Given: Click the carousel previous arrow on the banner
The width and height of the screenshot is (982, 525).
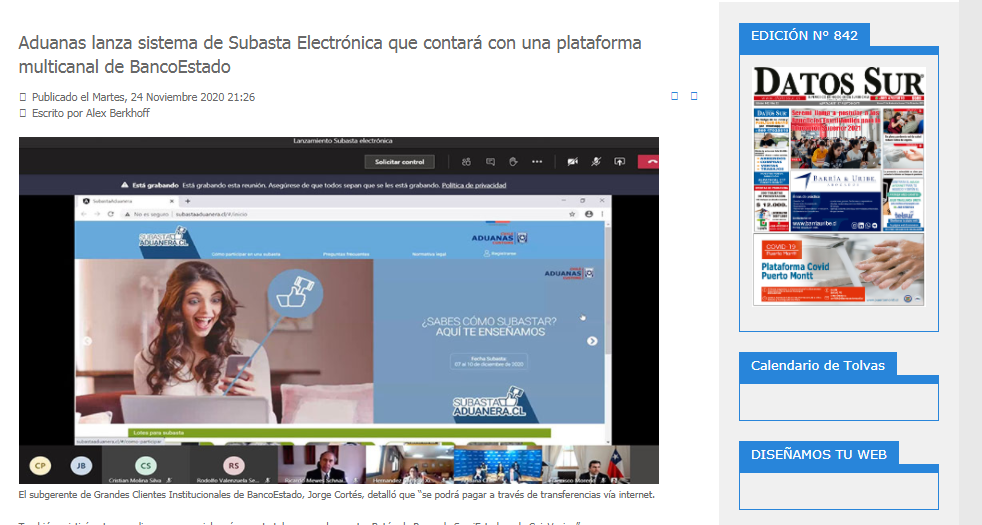Looking at the screenshot, I should point(88,341).
